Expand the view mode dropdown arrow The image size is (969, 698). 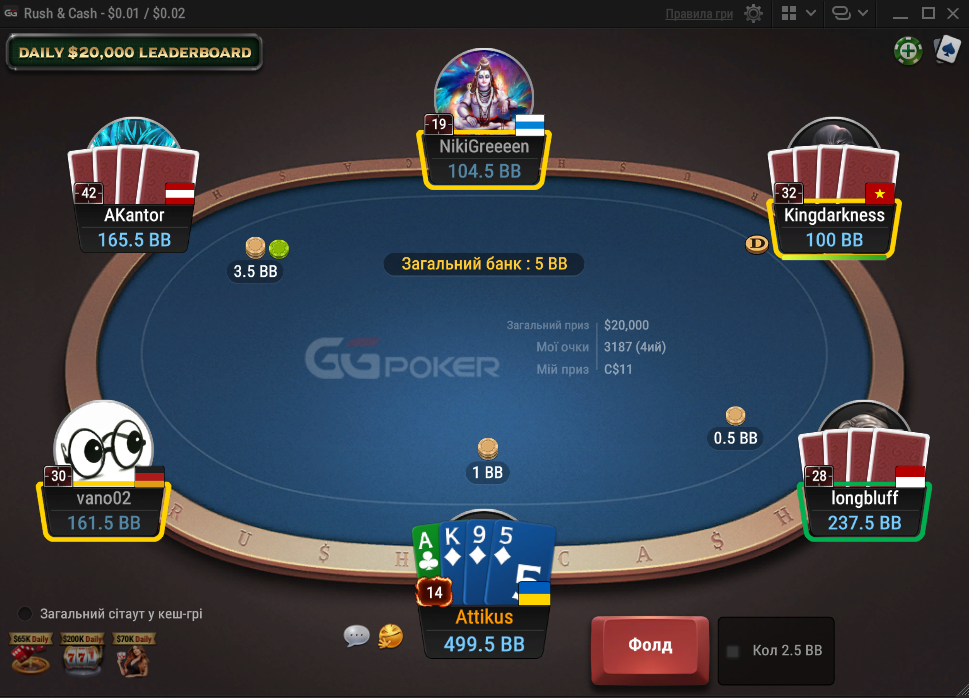(x=863, y=13)
